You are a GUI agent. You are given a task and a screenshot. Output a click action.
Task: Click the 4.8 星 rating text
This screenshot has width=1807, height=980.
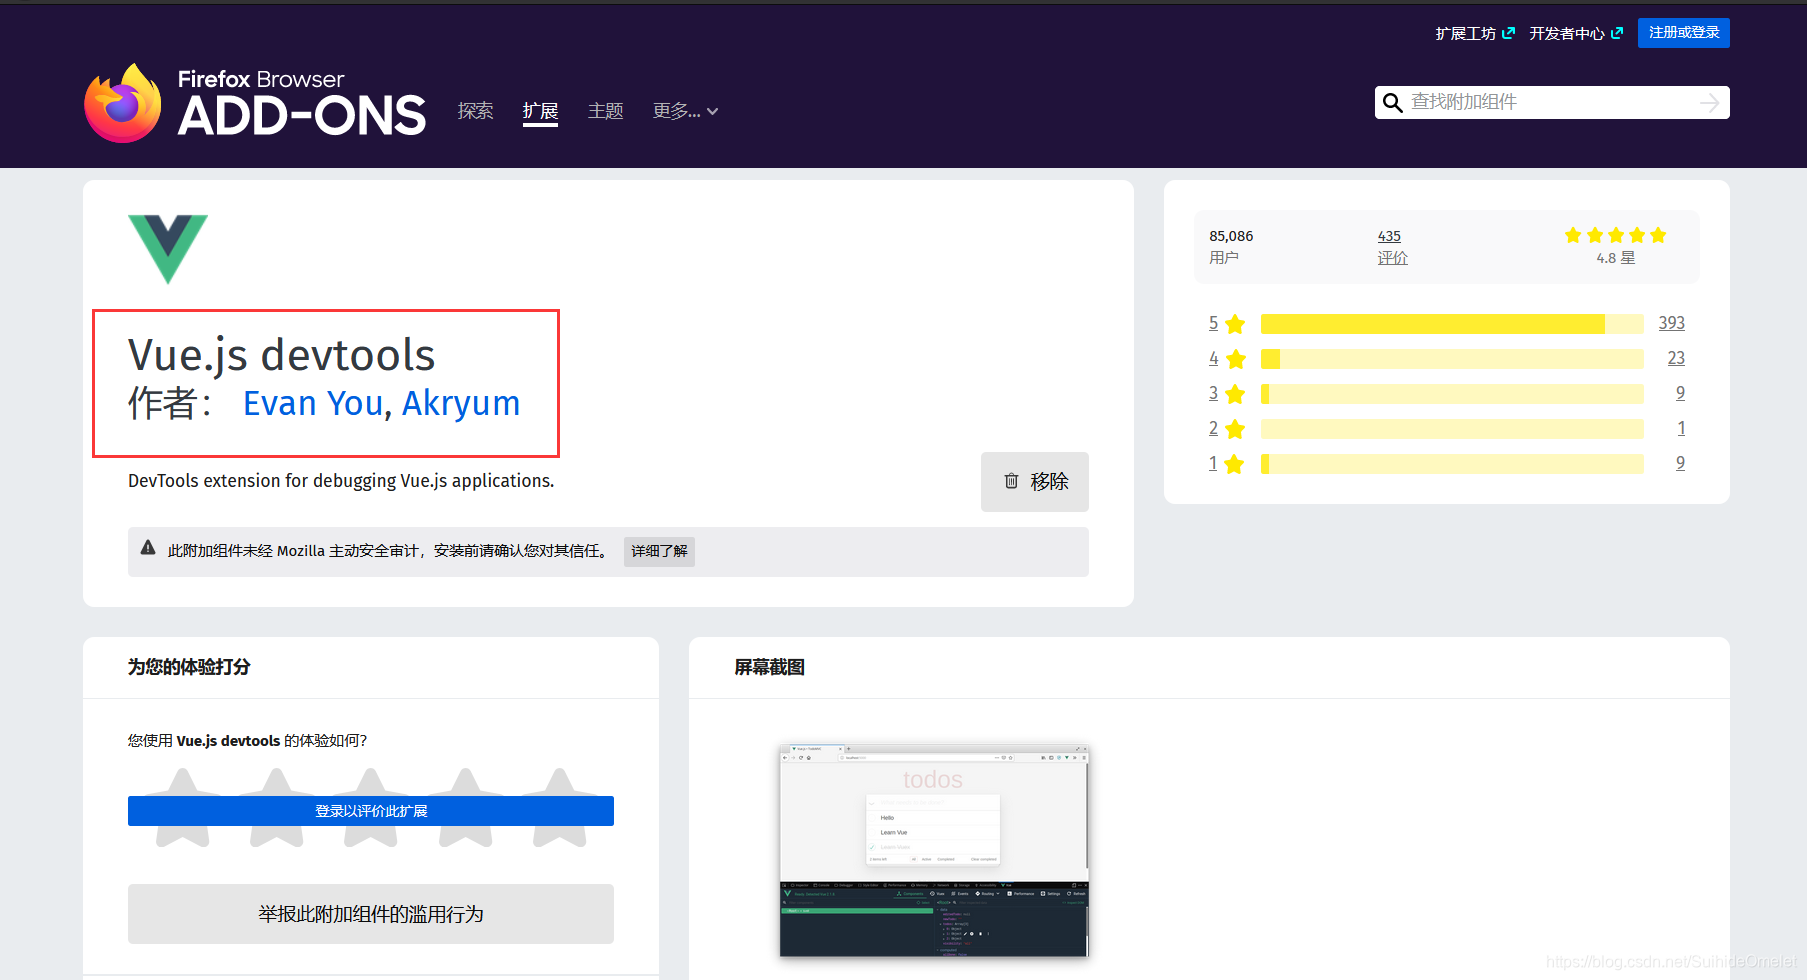coord(1615,258)
